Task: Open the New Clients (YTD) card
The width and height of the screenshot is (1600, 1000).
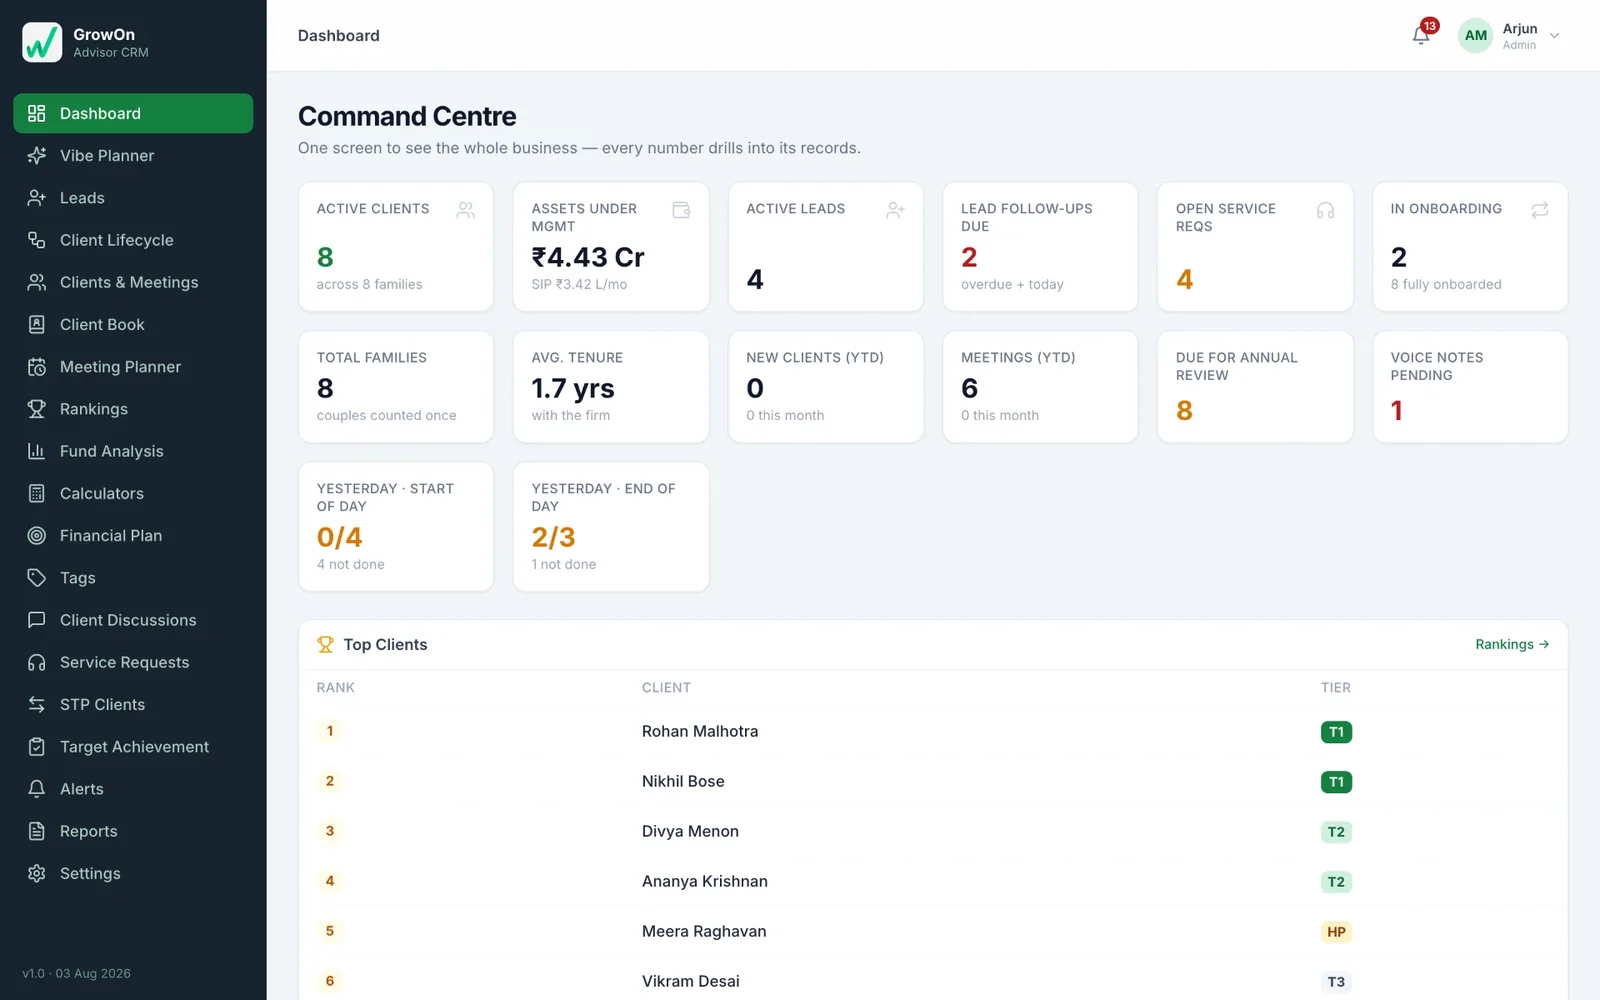Action: [826, 386]
